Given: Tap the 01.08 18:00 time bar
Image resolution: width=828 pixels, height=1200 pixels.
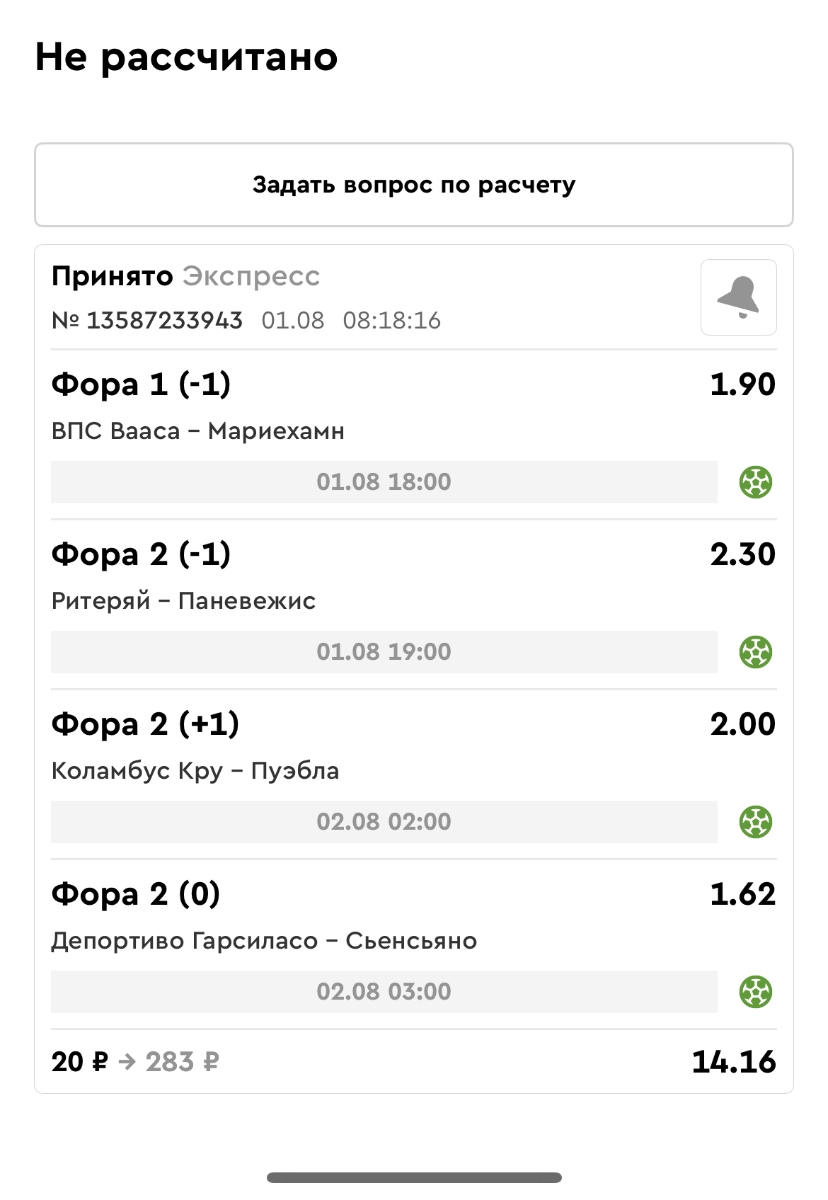Looking at the screenshot, I should point(384,483).
